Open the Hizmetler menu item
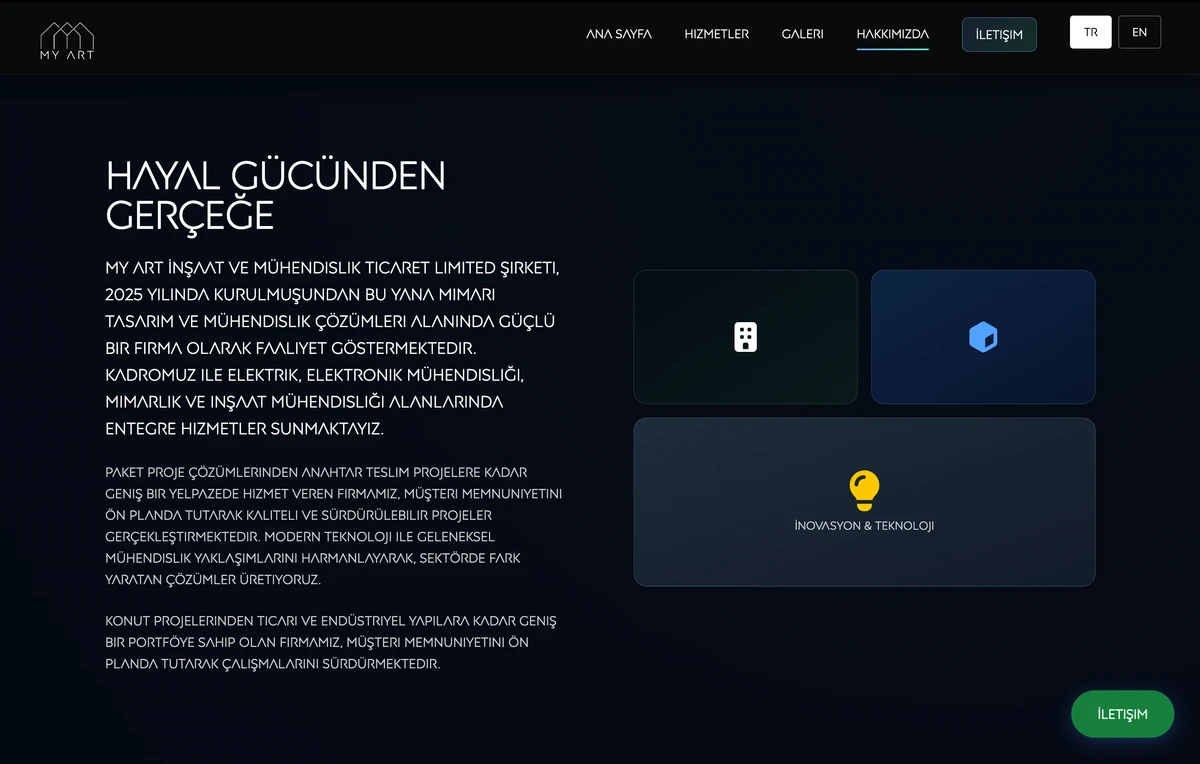This screenshot has height=764, width=1200. point(716,34)
